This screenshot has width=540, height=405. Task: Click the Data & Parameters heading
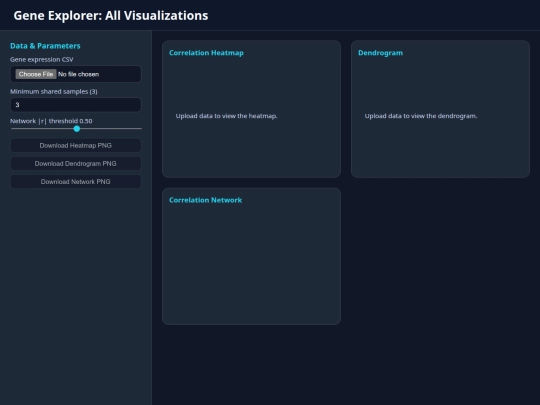pyautogui.click(x=45, y=46)
